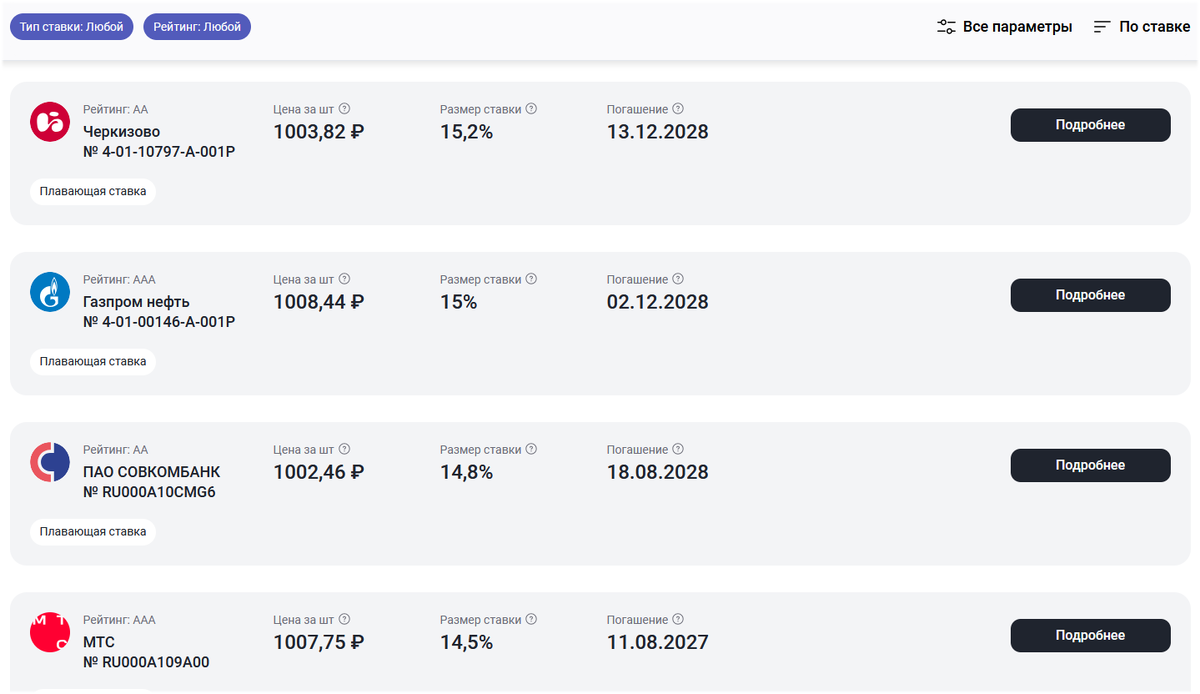Select bond number 4-01-10797-A-001P
Image resolution: width=1200 pixels, height=694 pixels.
pos(159,152)
